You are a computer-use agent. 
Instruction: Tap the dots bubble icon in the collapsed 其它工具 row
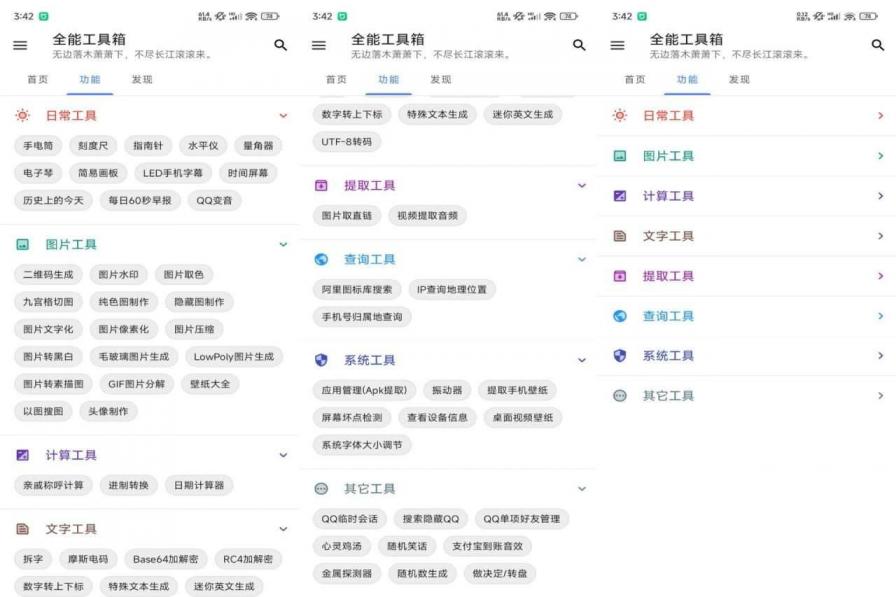619,395
